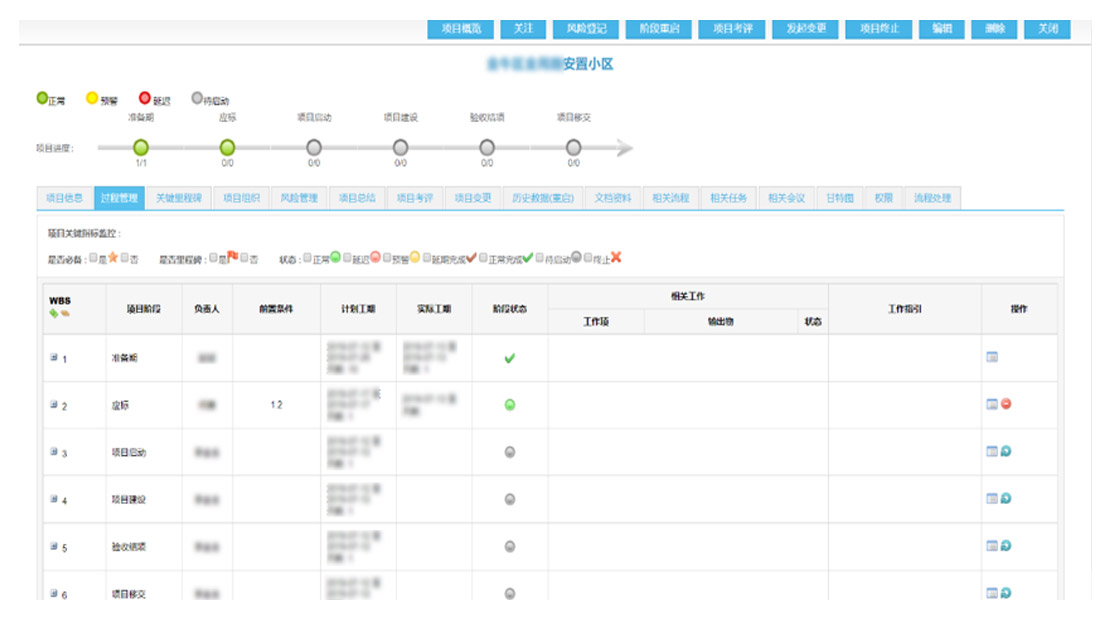Tick the 终止 status filter checkbox
Viewport: 1110px width, 620px height.
pos(588,258)
